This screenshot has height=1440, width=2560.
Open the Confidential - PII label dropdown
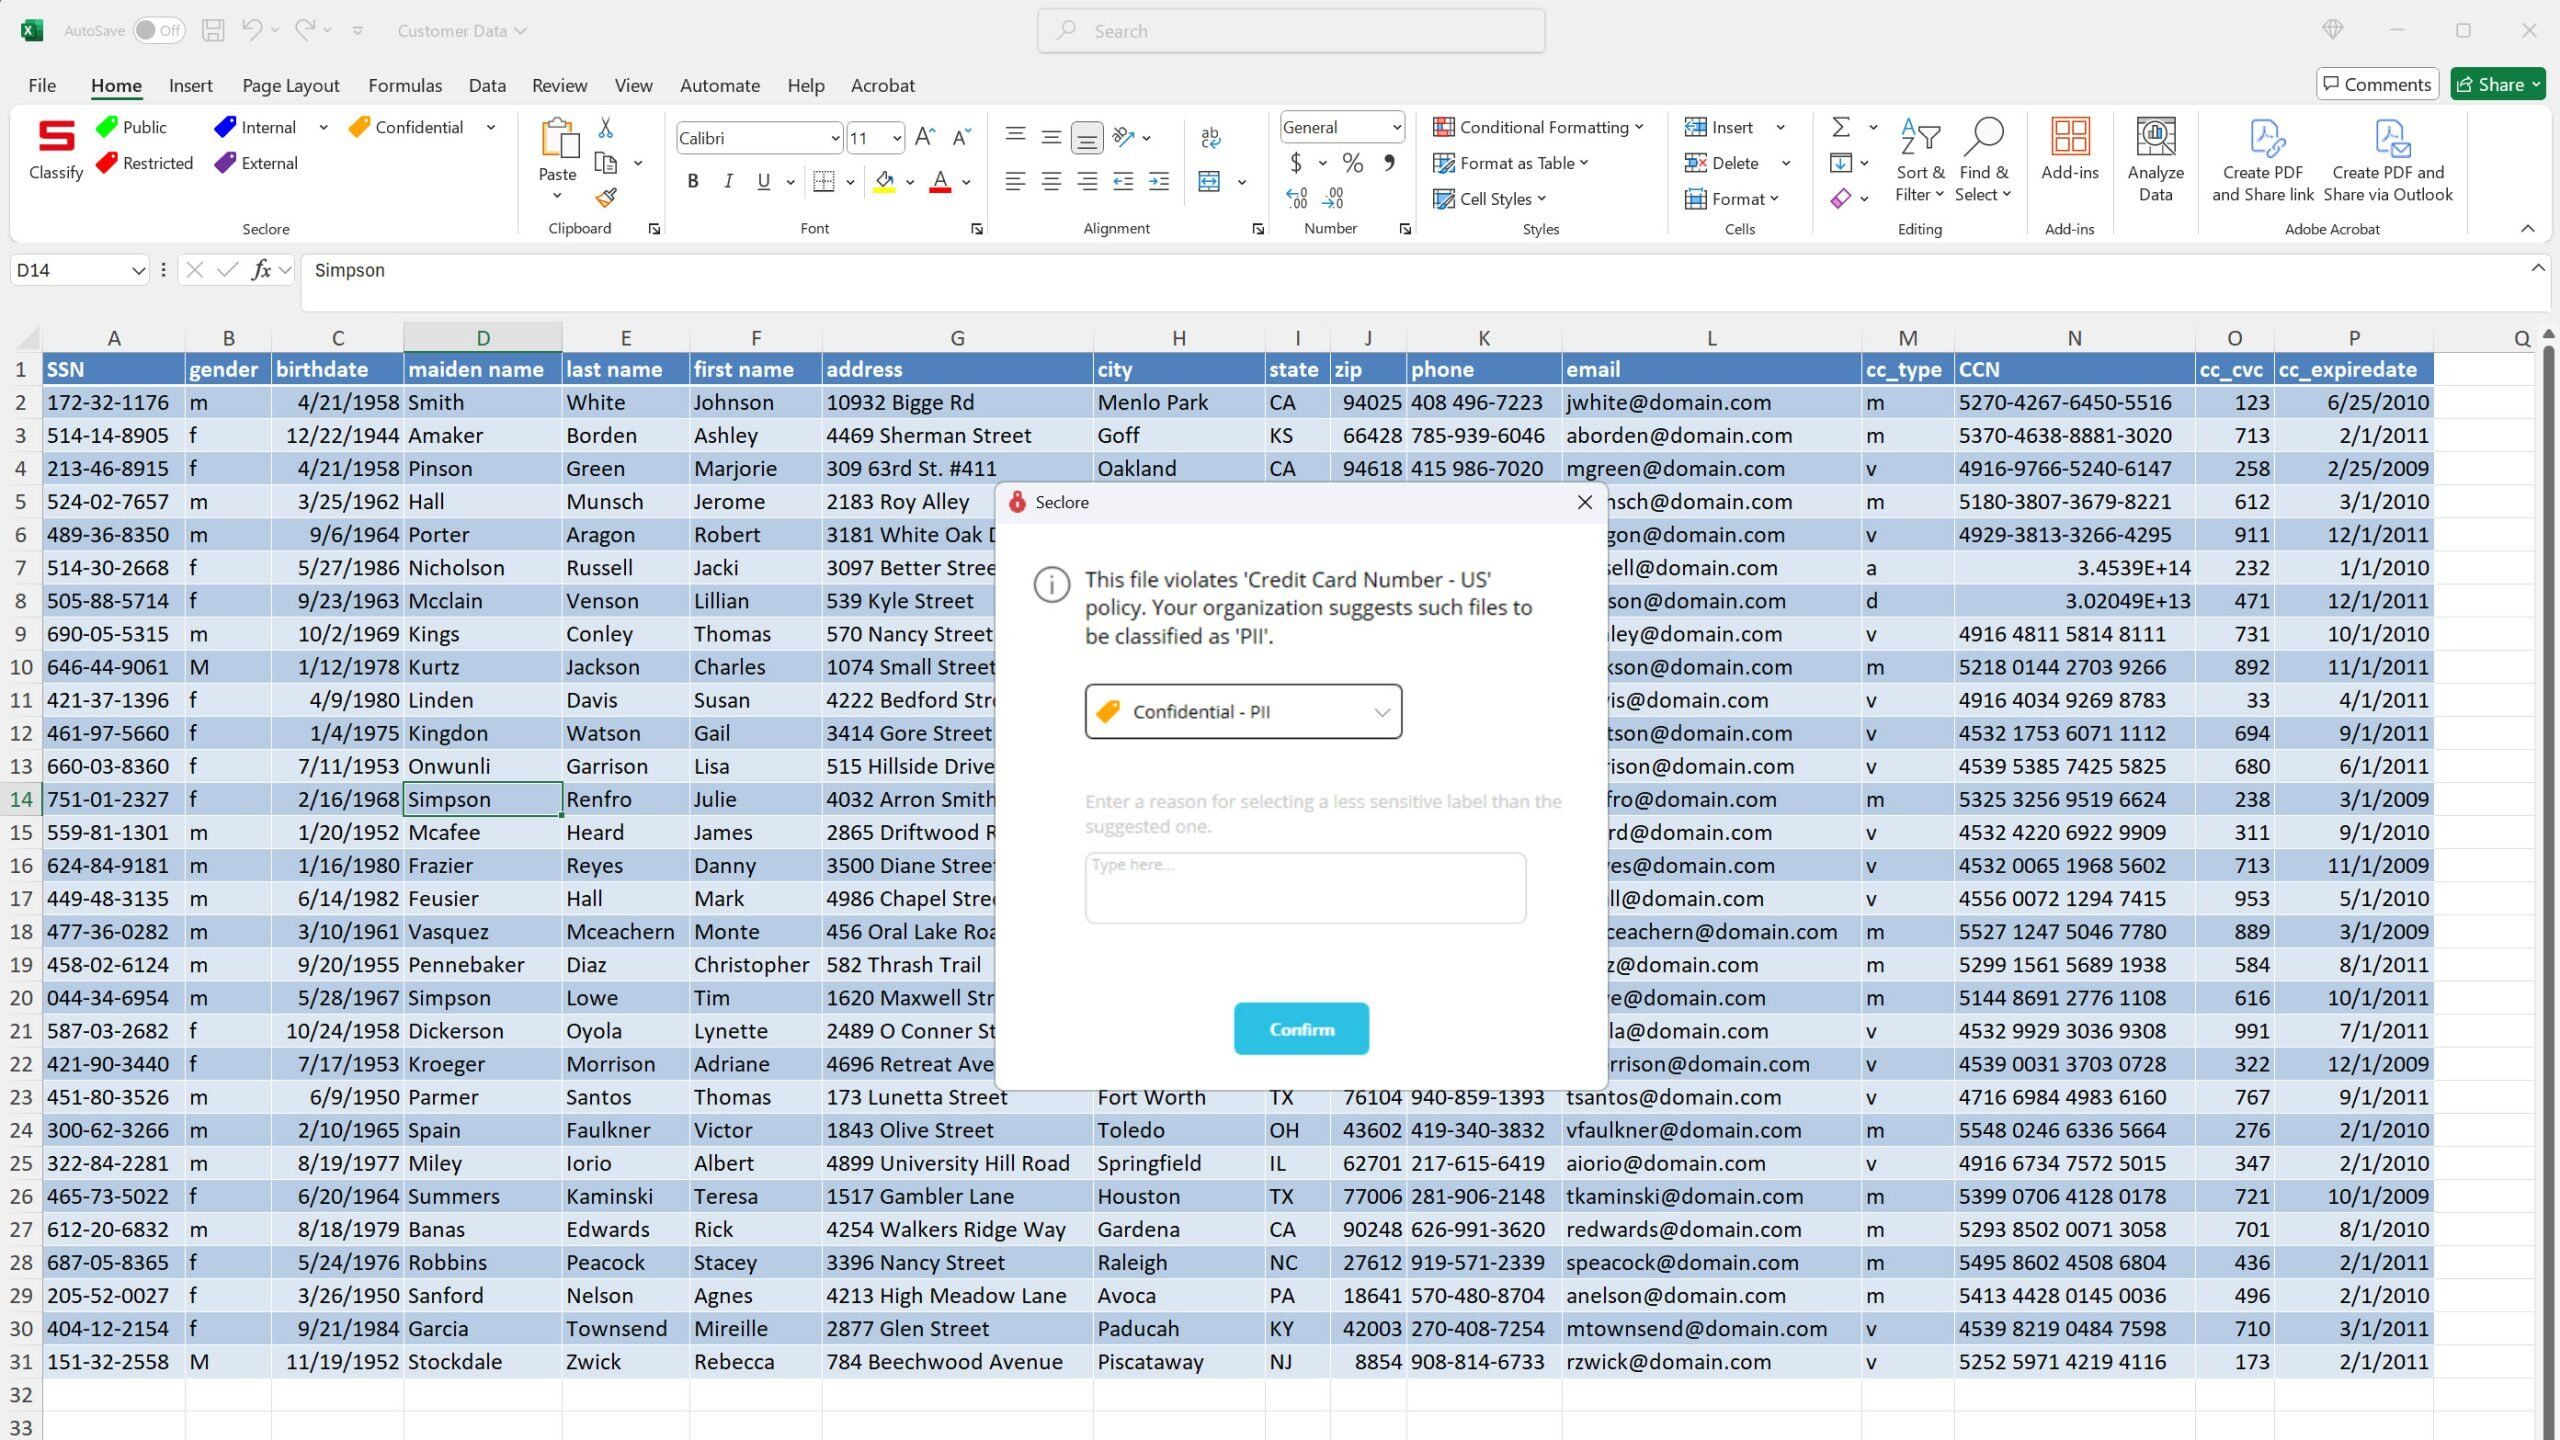tap(1243, 712)
